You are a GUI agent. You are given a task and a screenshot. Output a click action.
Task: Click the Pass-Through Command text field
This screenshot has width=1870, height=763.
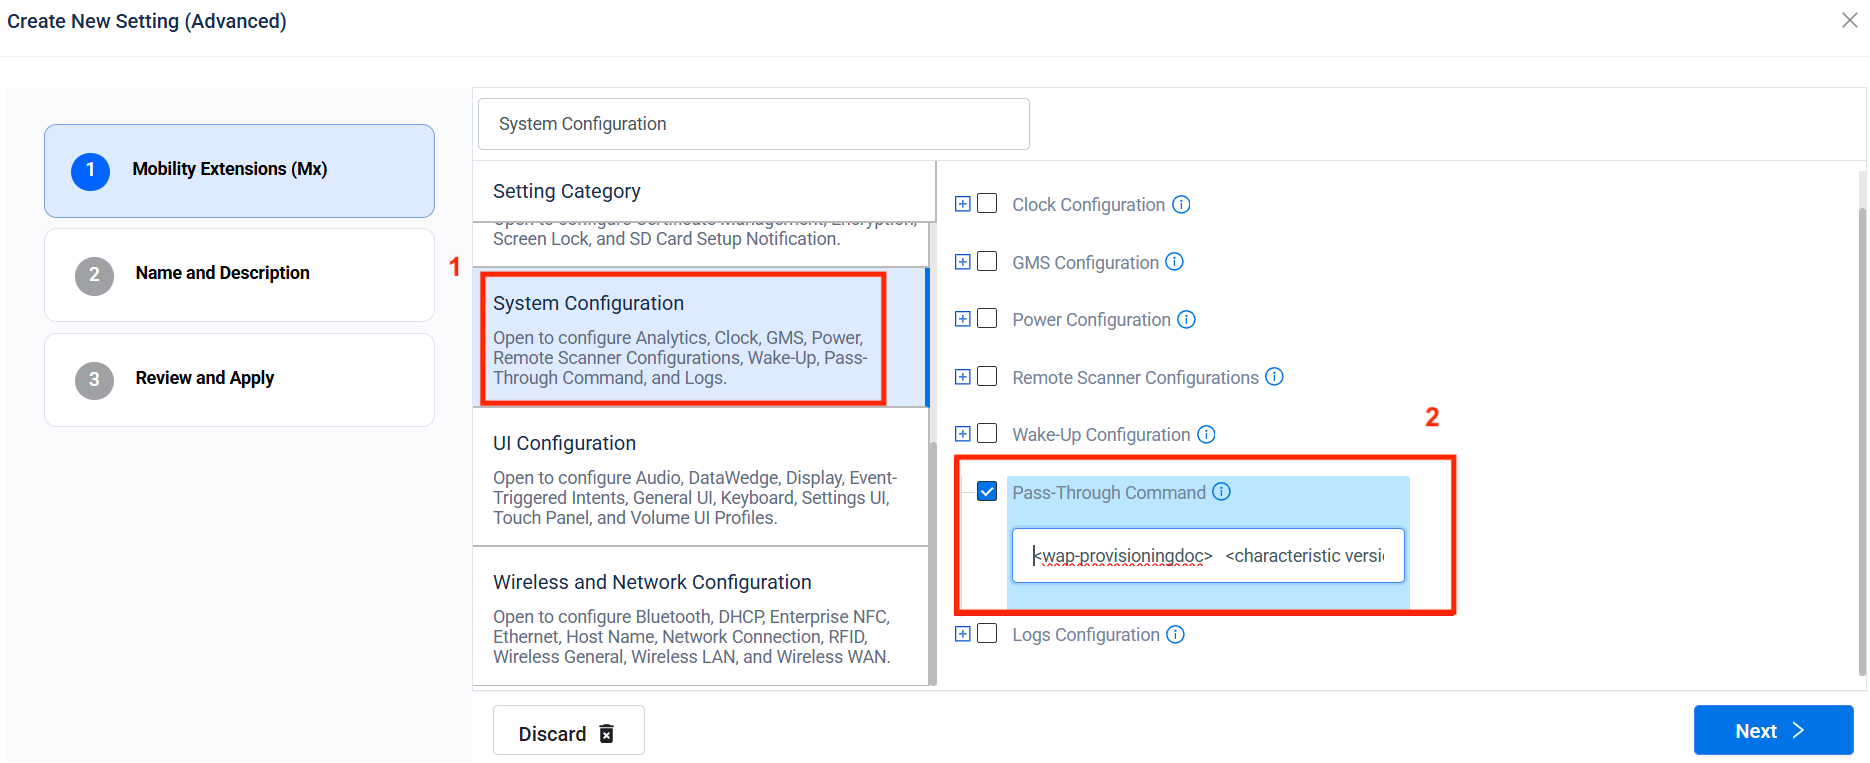tap(1208, 556)
